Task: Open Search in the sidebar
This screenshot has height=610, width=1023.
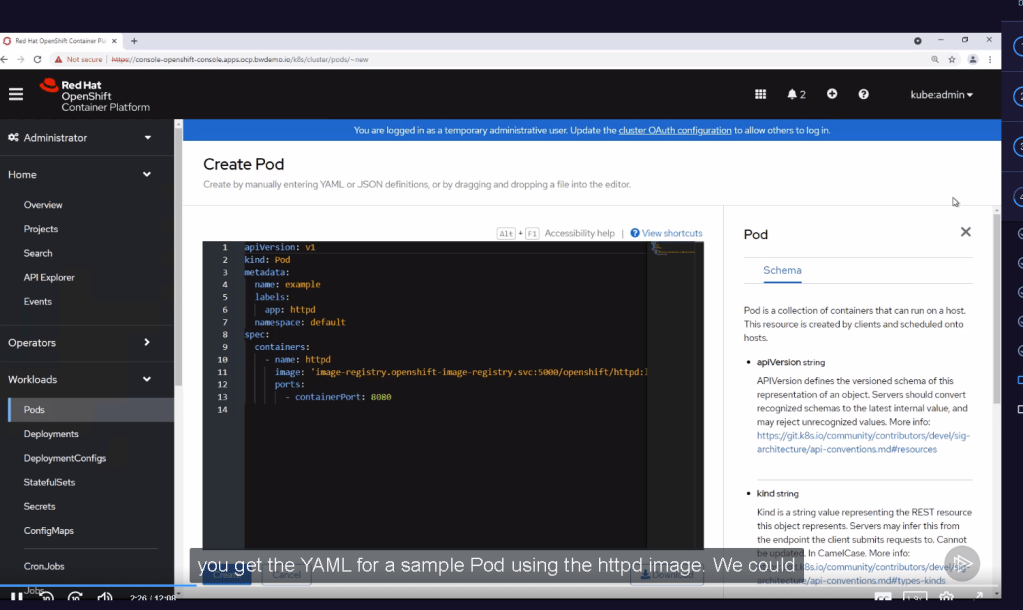Action: [38, 253]
